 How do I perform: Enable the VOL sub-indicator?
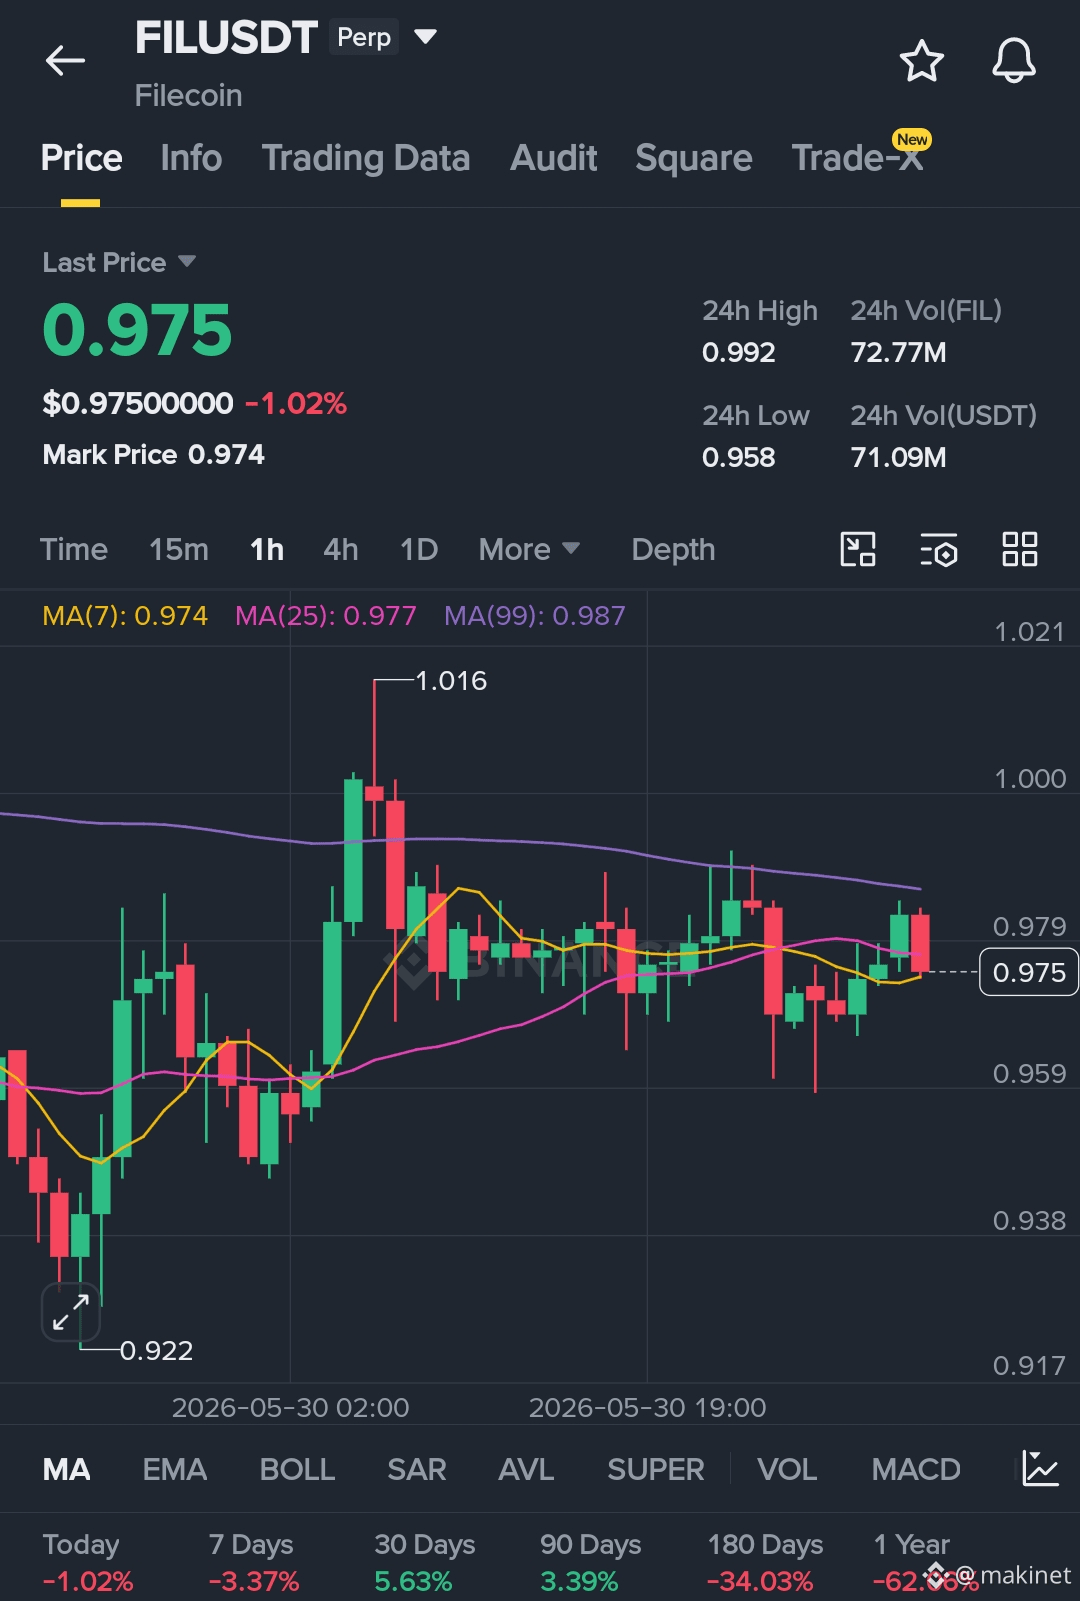click(787, 1469)
